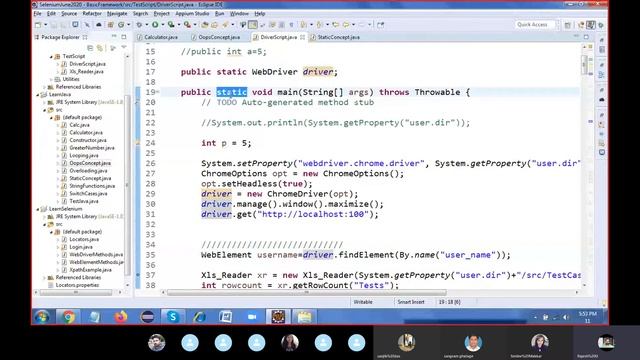This screenshot has height=360, width=640.
Task: Open the Window menu
Action: tap(239, 13)
